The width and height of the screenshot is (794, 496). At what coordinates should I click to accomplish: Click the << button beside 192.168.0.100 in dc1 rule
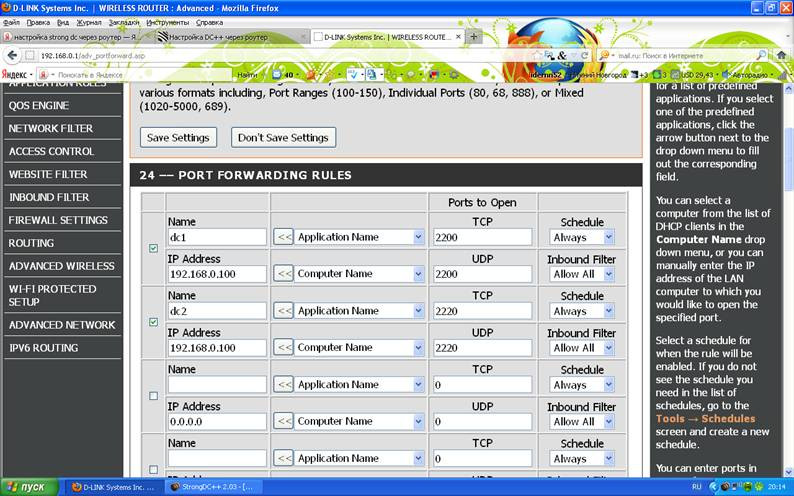284,273
